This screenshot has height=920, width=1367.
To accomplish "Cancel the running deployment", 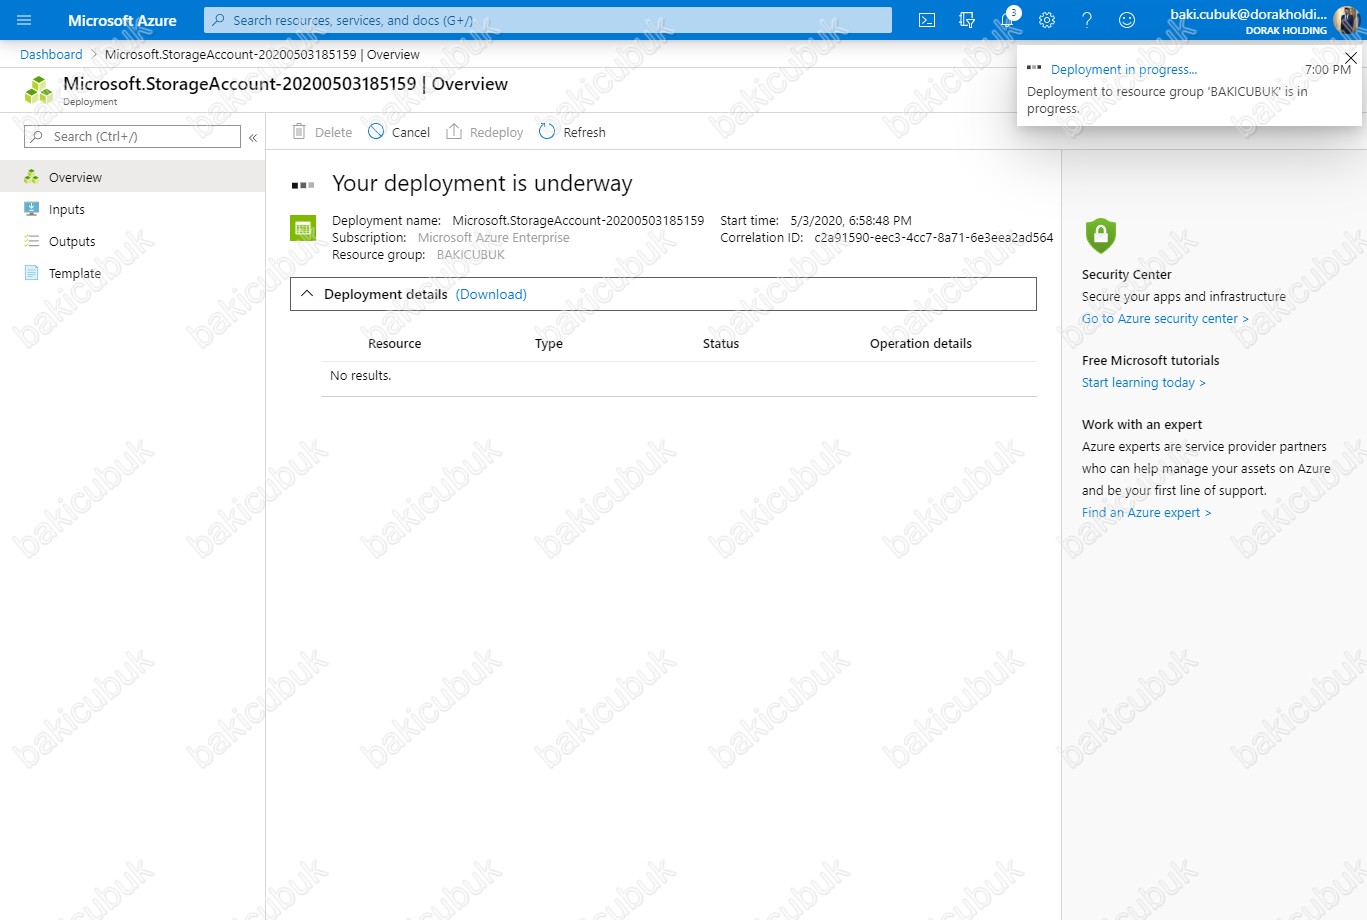I will click(399, 132).
